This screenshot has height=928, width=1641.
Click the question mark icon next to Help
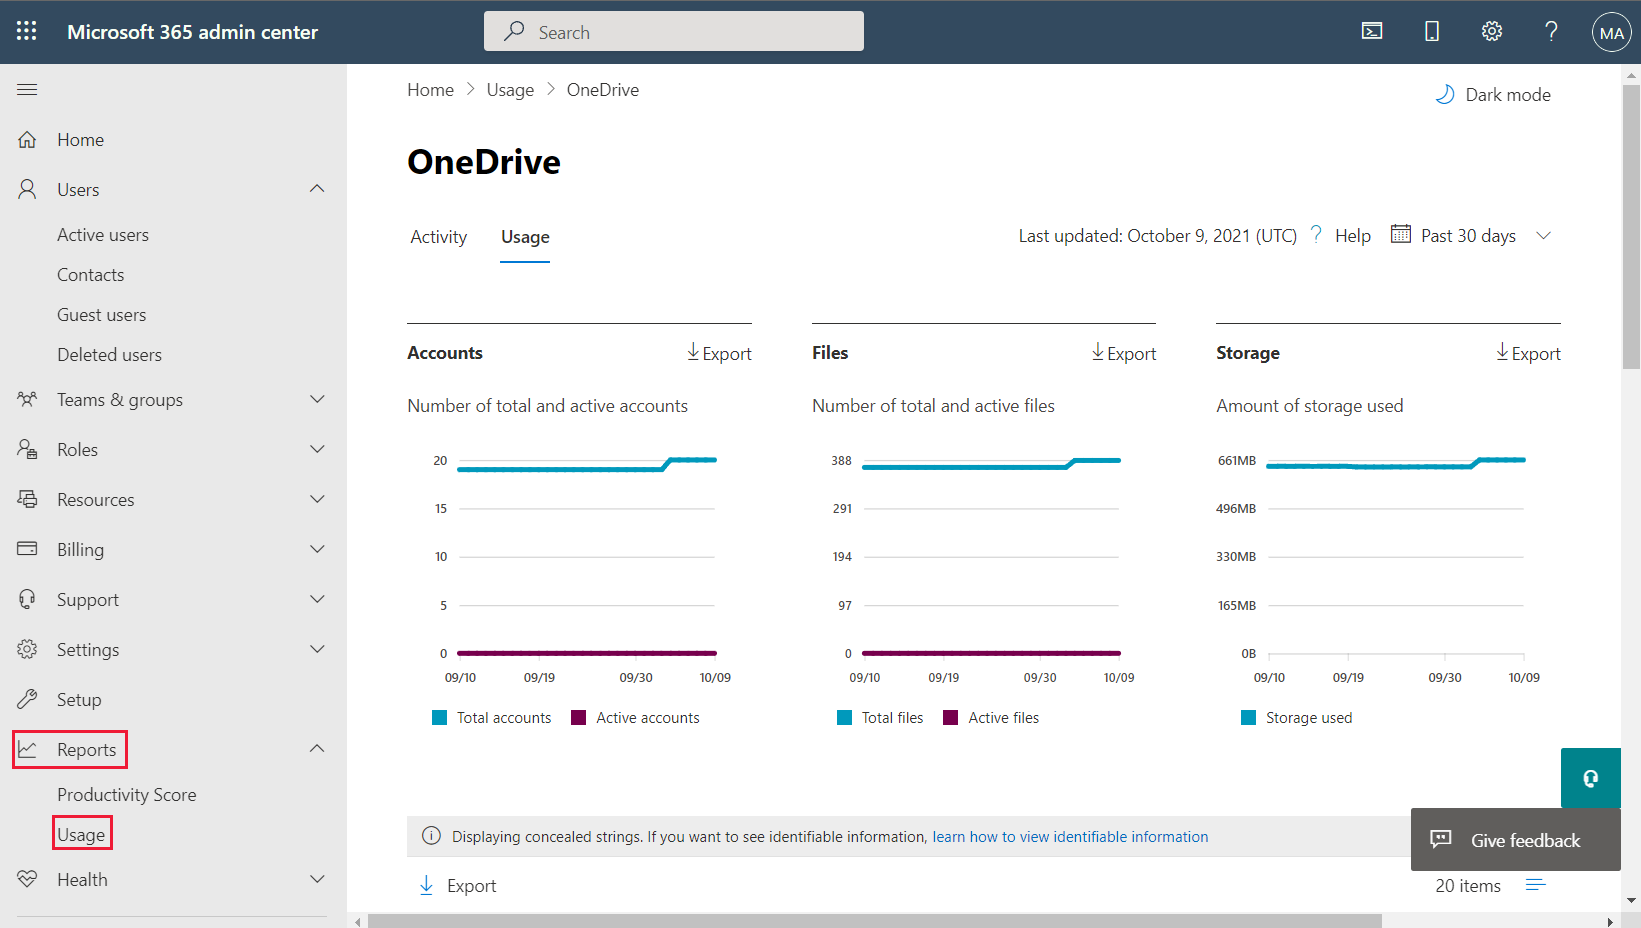[x=1316, y=234]
